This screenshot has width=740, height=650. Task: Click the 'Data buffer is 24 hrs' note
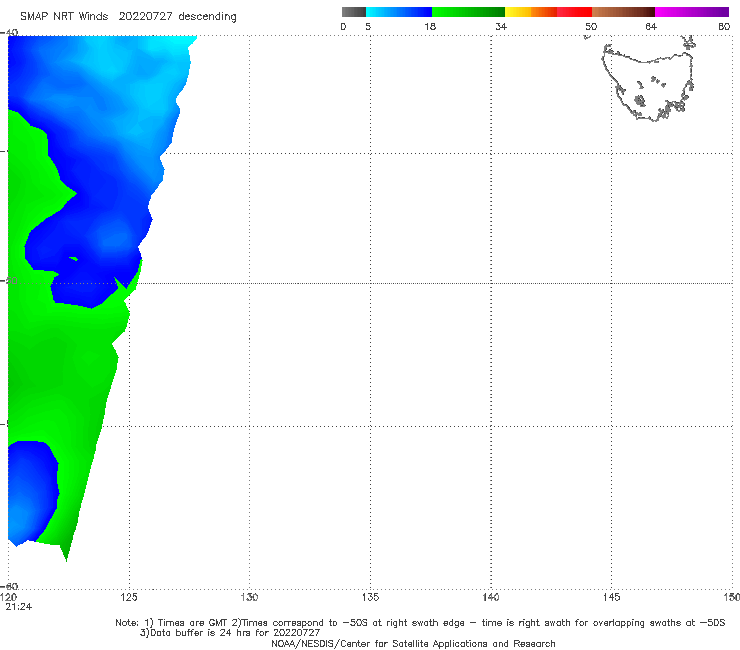click(230, 633)
